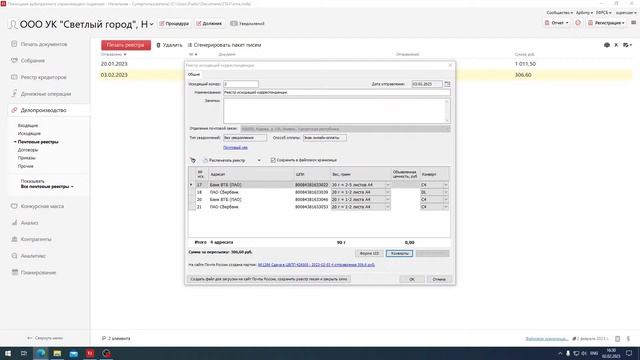Click the person icon beside the company name

(x=13, y=24)
